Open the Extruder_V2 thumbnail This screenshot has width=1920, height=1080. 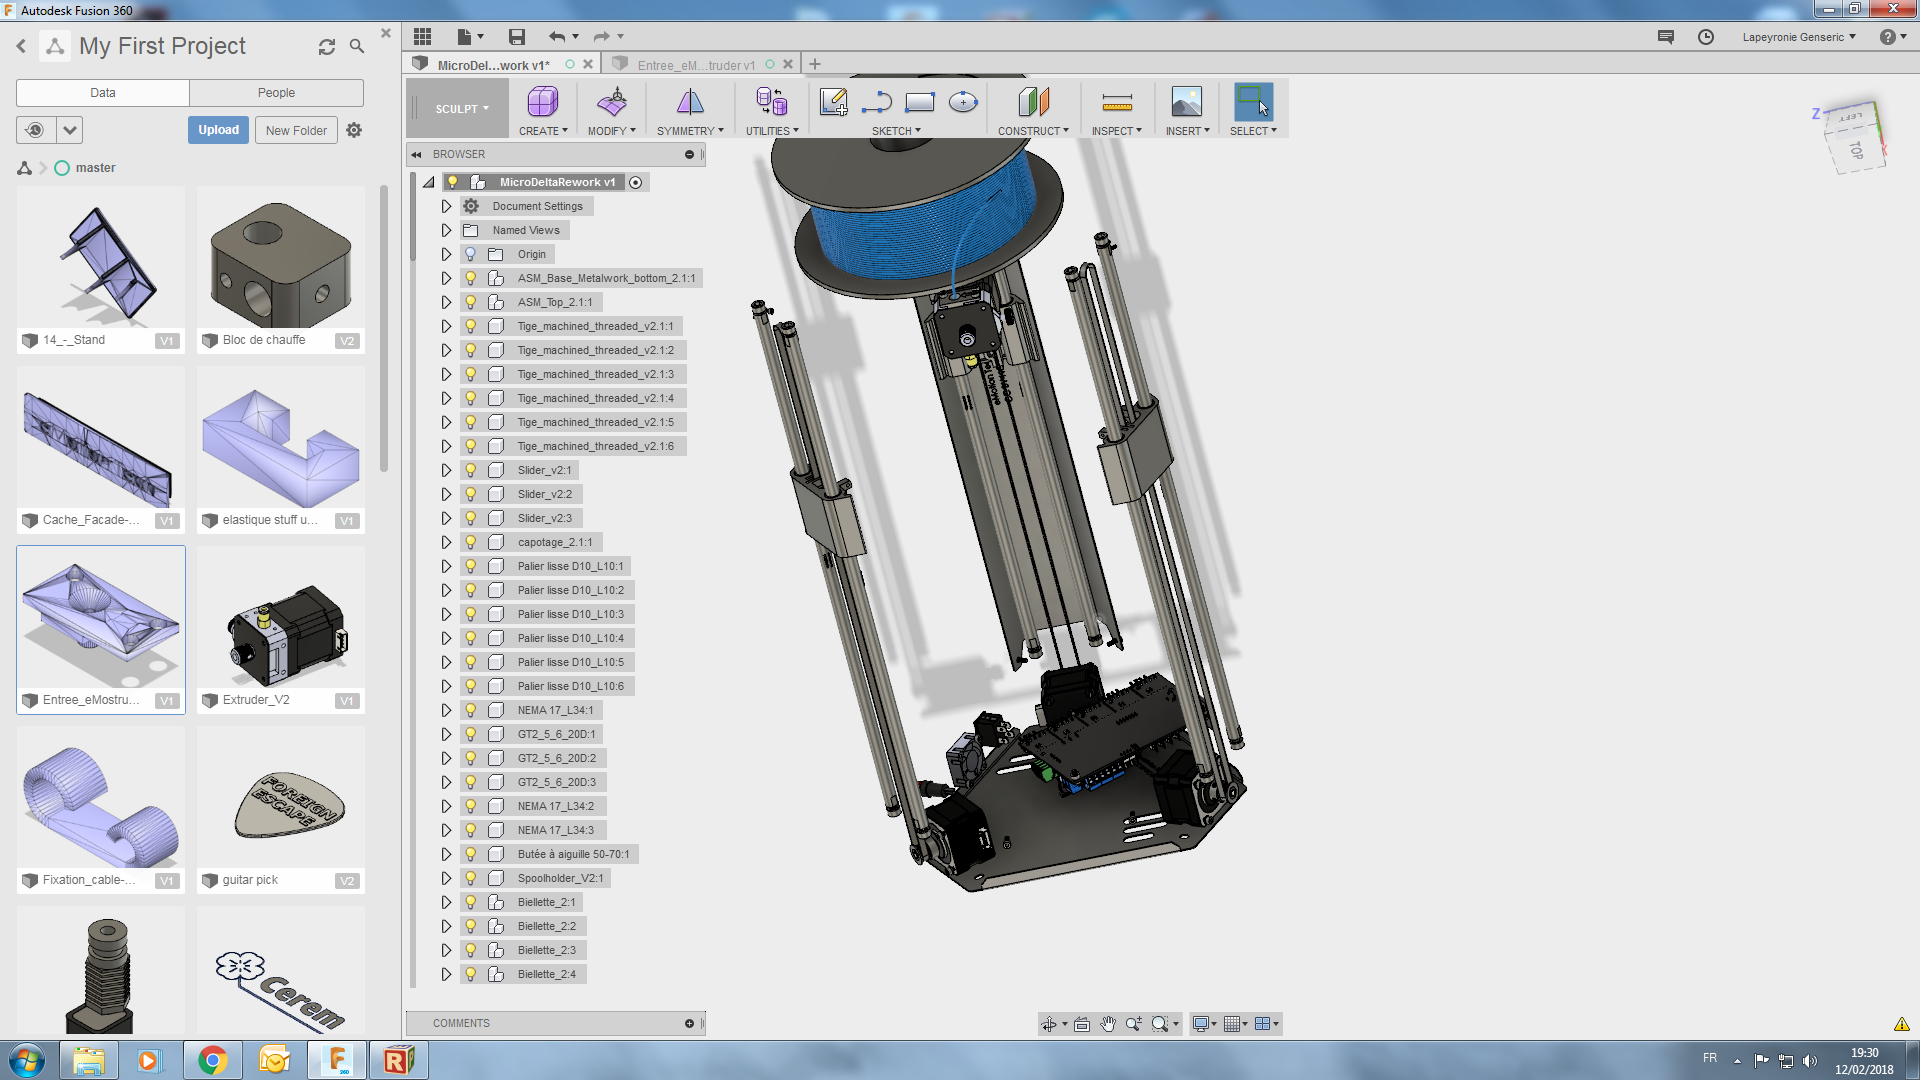(x=281, y=630)
